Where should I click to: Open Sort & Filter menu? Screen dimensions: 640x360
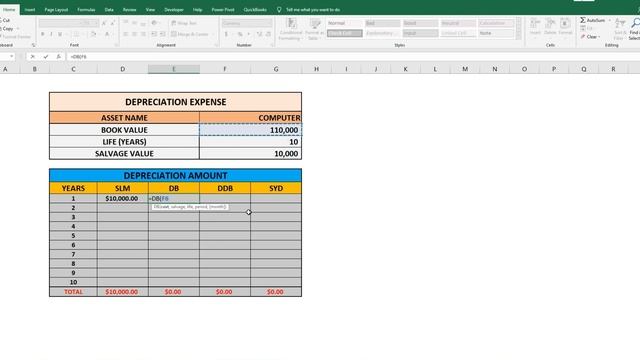(x=620, y=29)
